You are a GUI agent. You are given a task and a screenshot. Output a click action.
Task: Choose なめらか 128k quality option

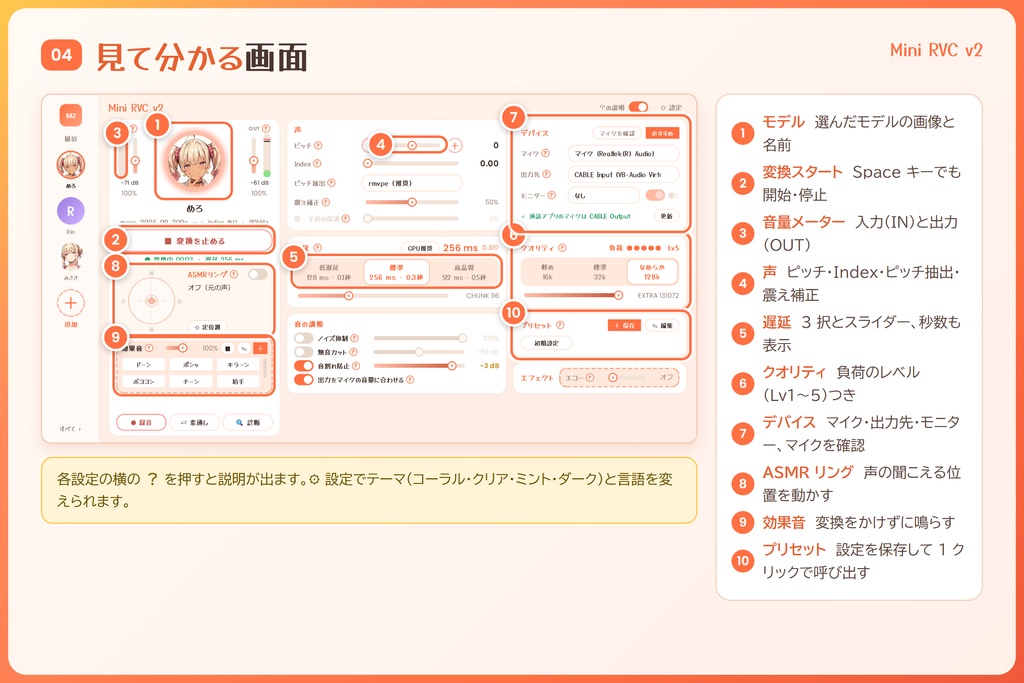tap(652, 272)
